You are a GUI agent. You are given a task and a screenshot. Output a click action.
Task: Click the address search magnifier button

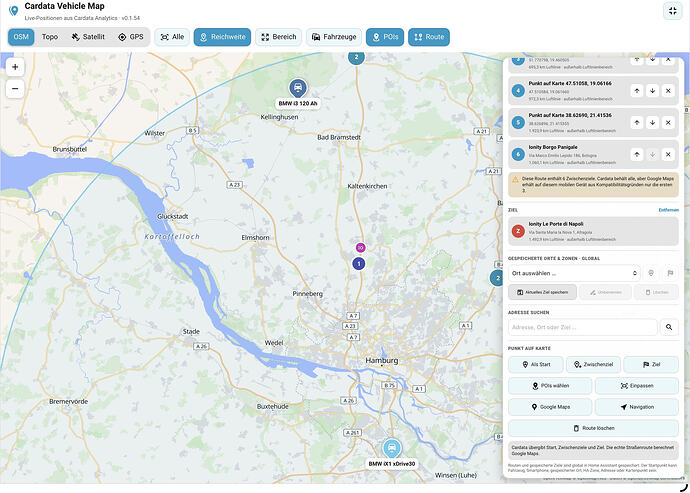pos(669,327)
